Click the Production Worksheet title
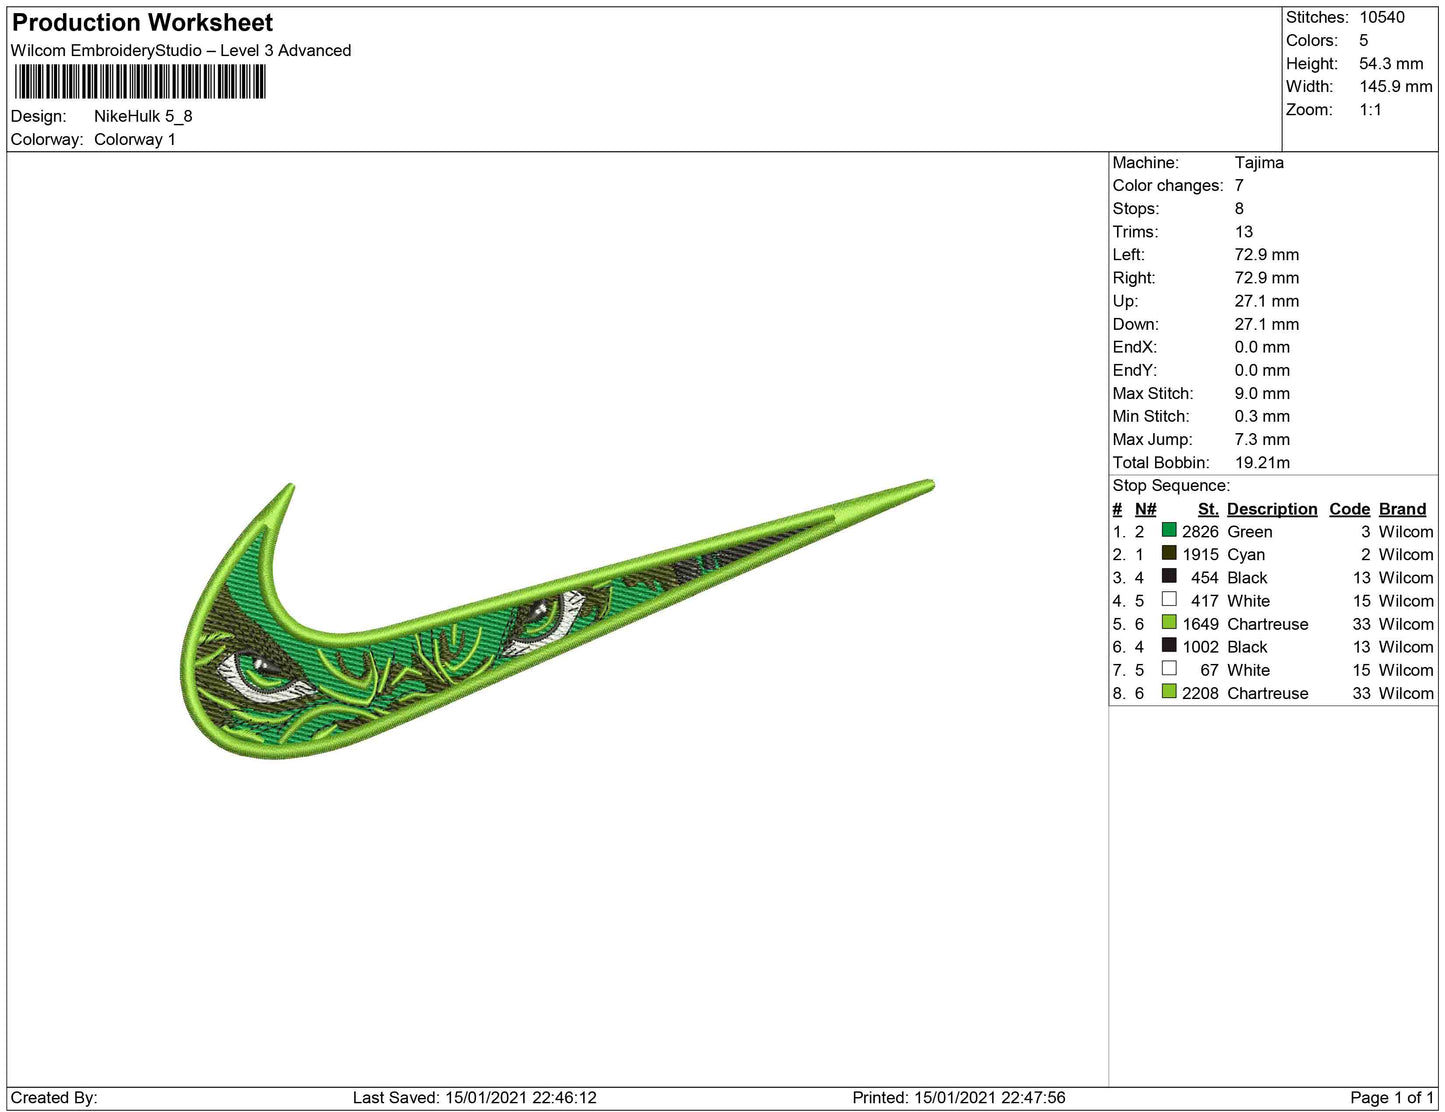Image resolution: width=1445 pixels, height=1112 pixels. coord(142,23)
